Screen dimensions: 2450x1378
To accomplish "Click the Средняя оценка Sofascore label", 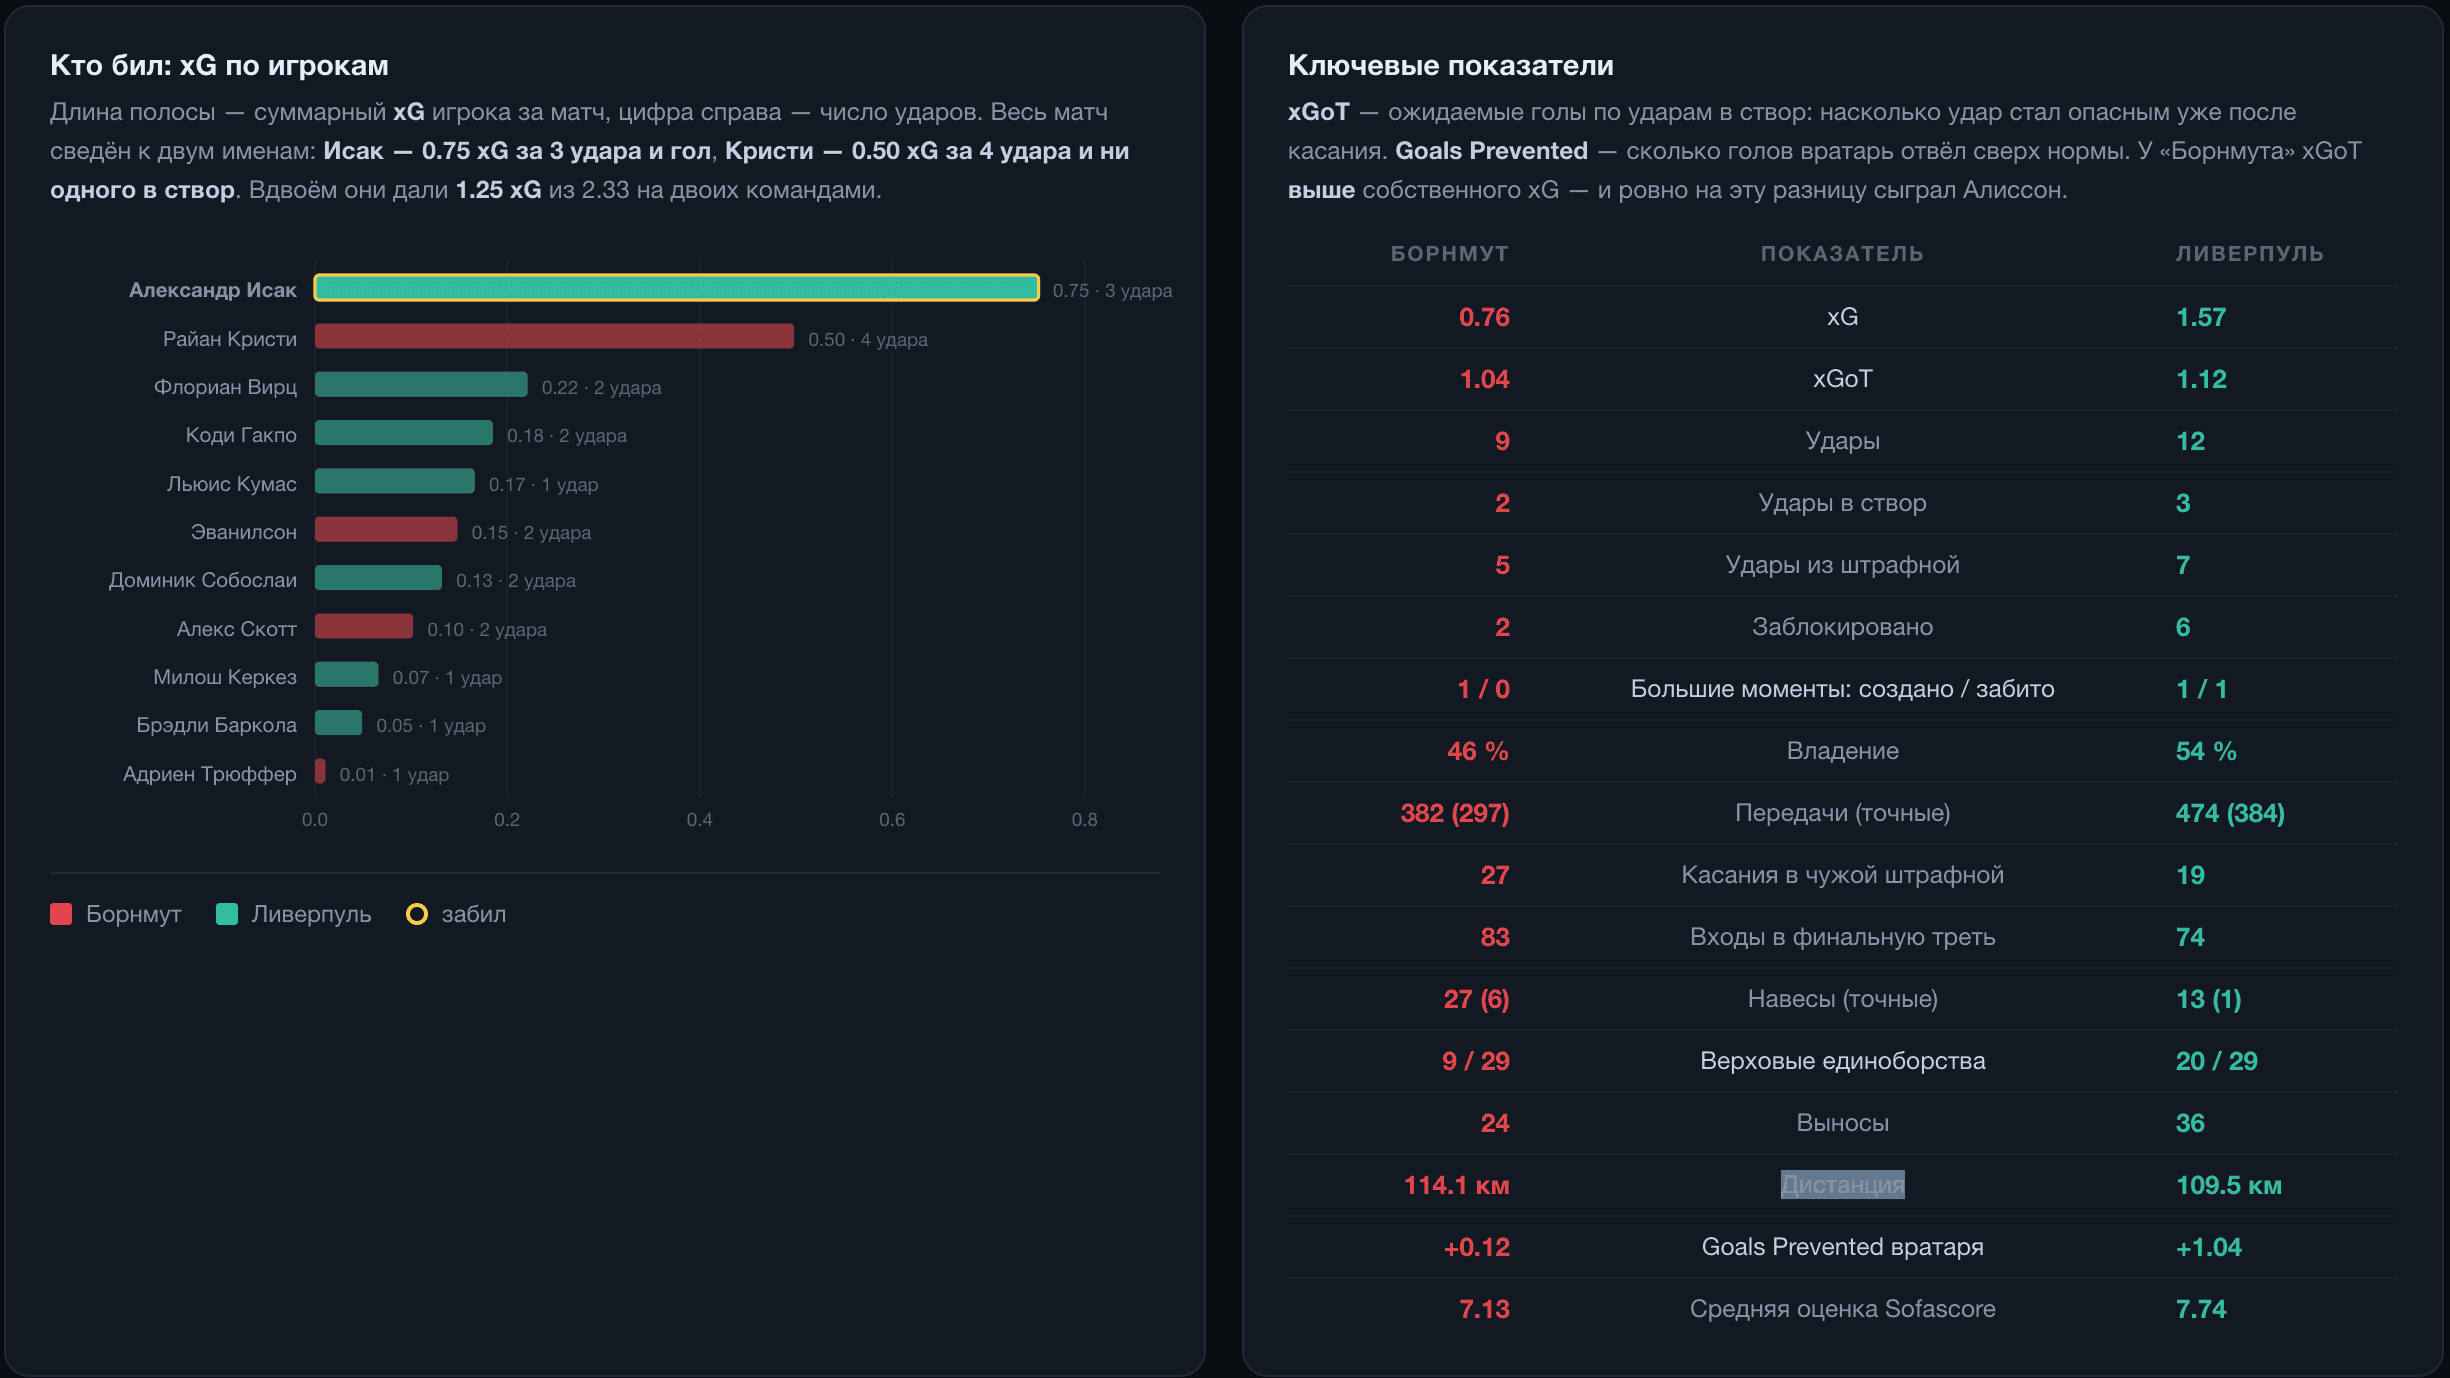I will pos(1842,1309).
